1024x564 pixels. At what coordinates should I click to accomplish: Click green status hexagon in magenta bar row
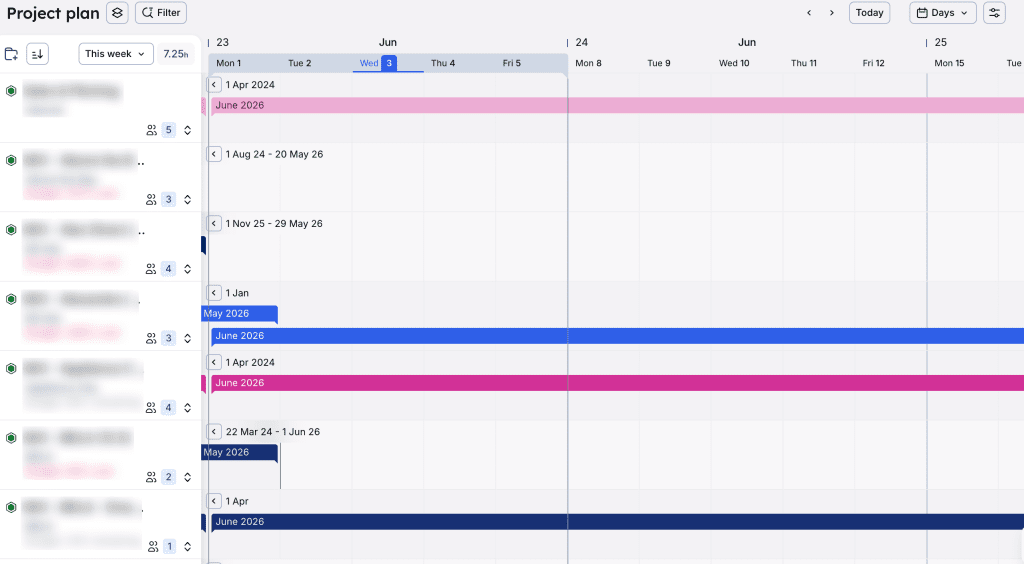[11, 368]
